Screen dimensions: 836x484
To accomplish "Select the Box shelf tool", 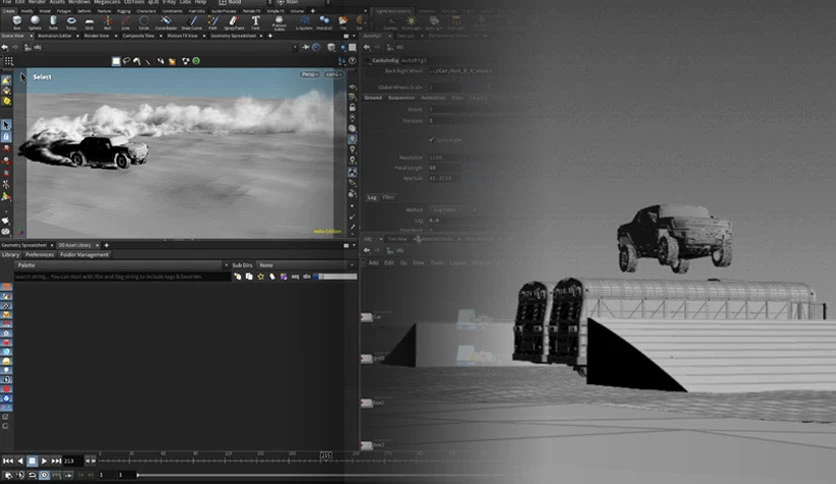I will coord(17,21).
